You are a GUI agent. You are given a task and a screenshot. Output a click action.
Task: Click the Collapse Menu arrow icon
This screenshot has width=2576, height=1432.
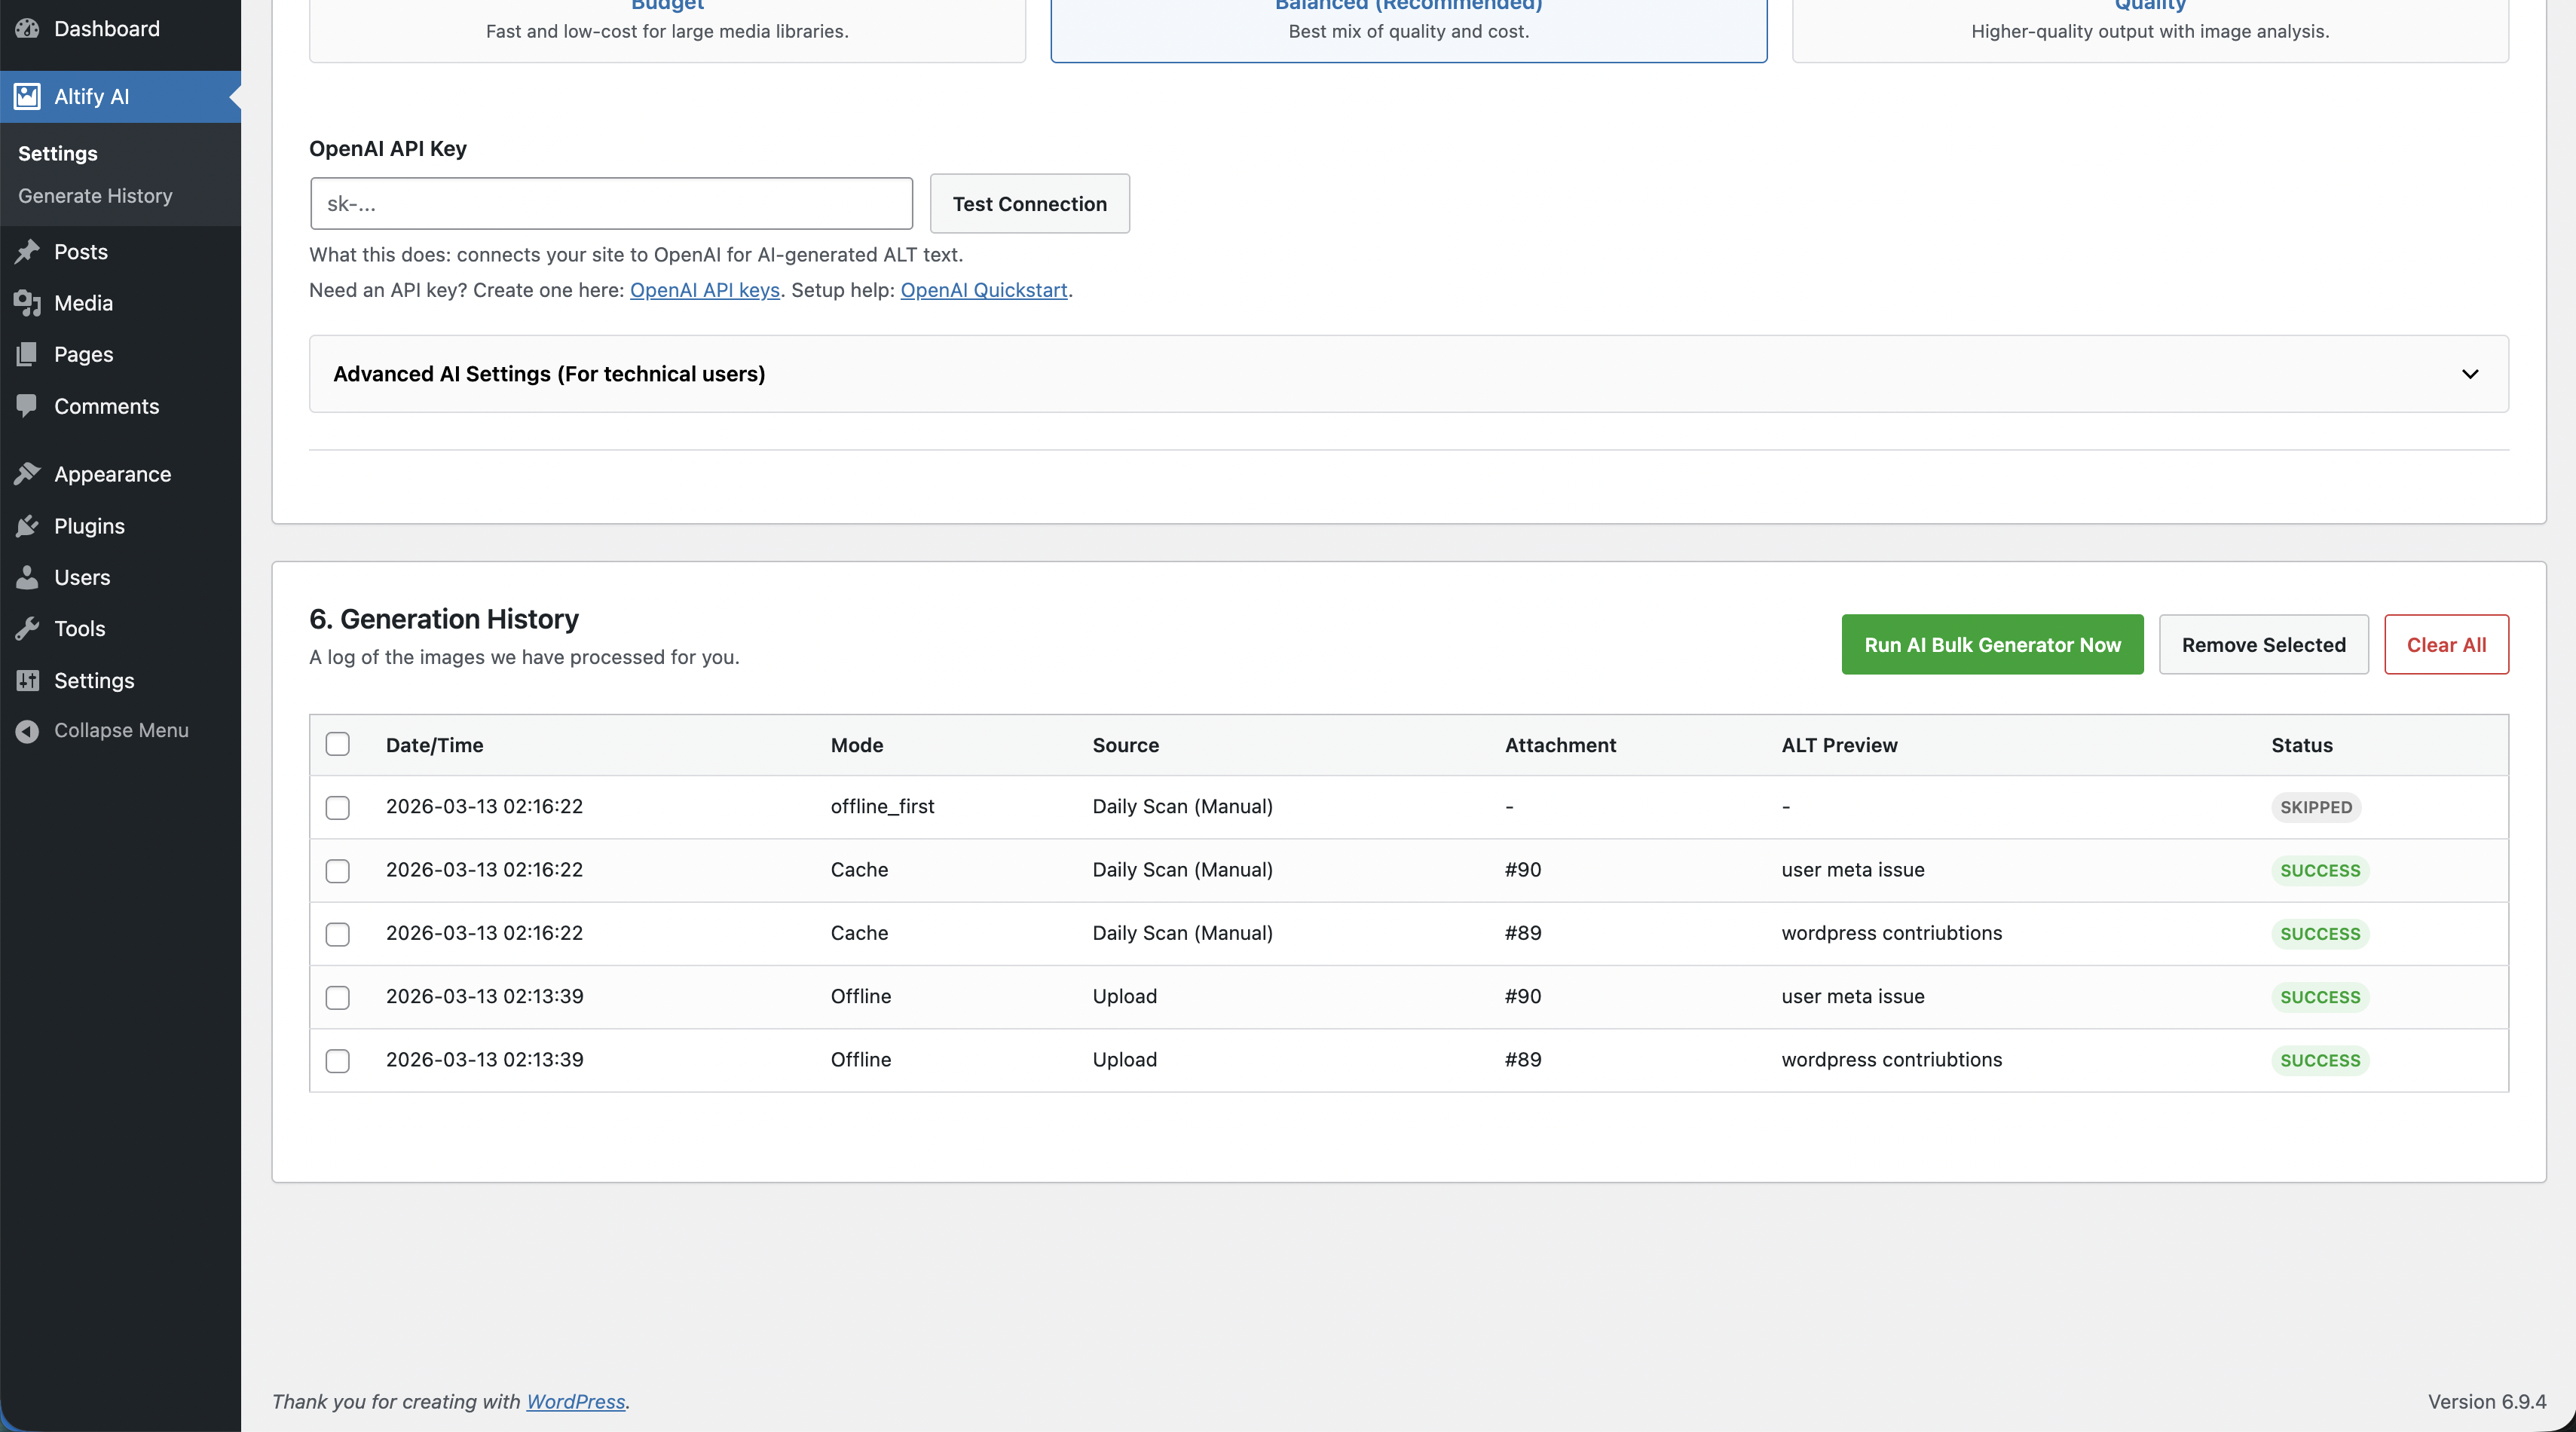point(27,731)
